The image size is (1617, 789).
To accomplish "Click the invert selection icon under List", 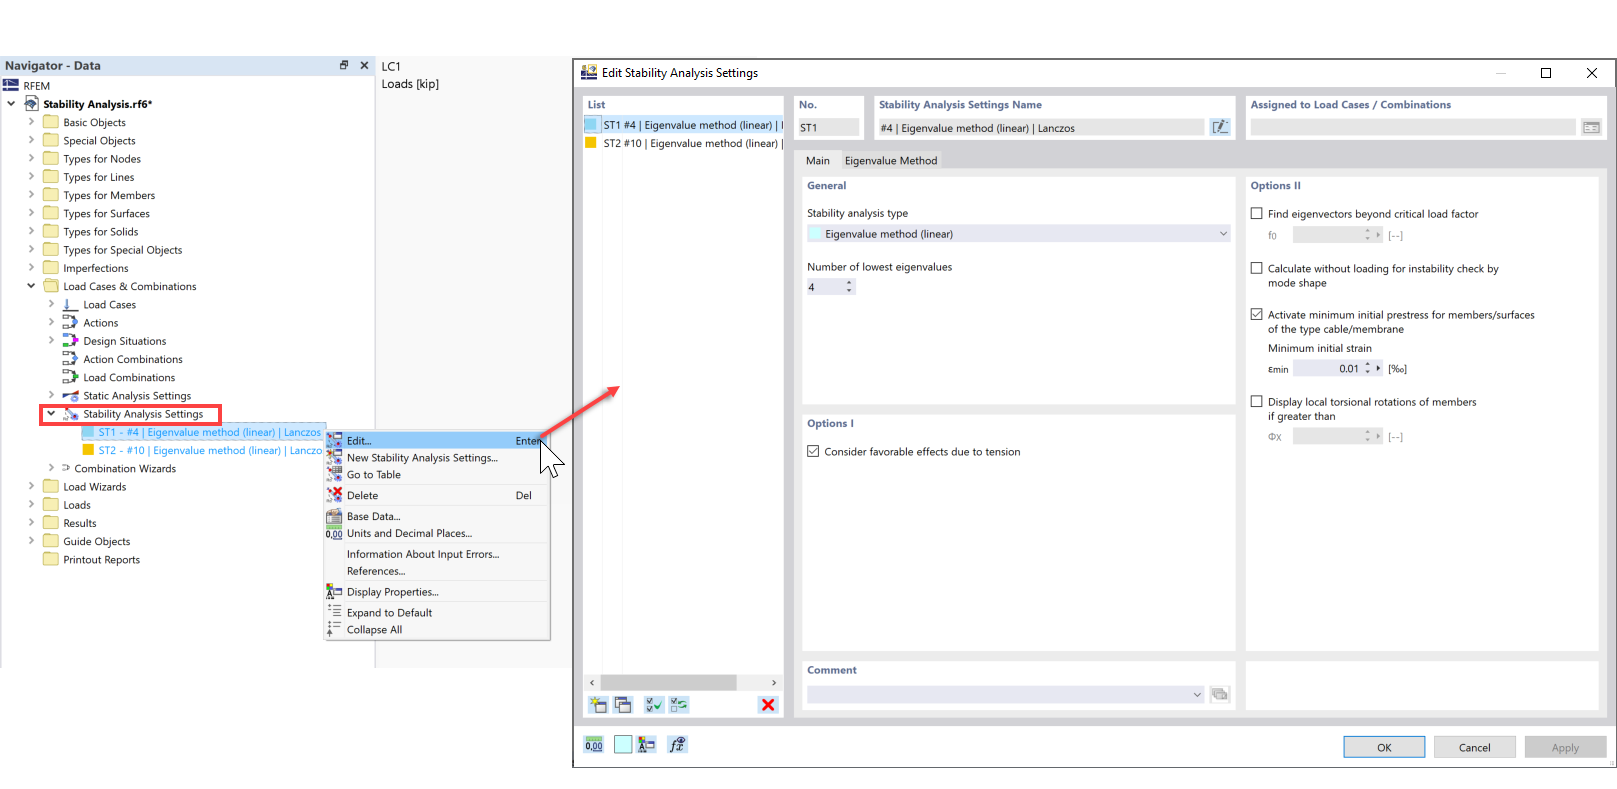I will (x=679, y=705).
